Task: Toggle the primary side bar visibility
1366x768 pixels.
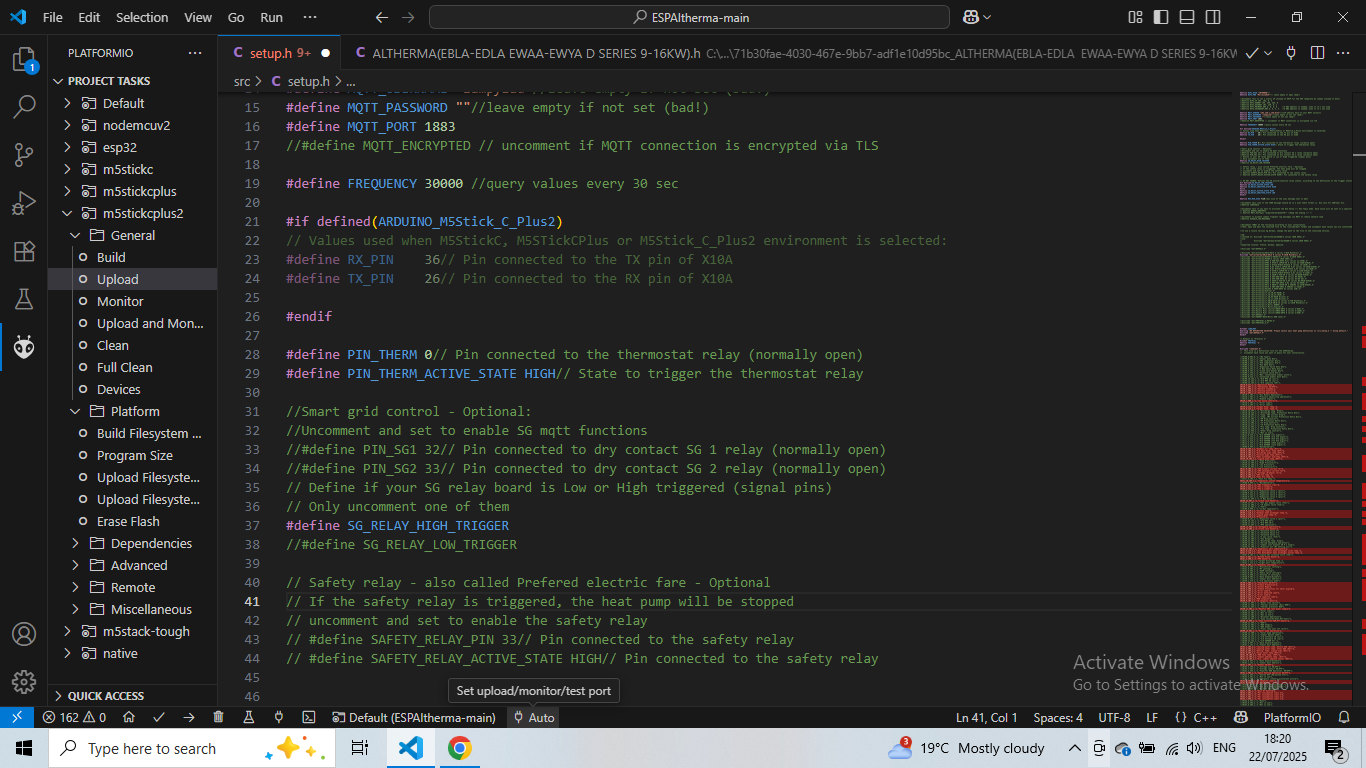Action: point(1161,17)
